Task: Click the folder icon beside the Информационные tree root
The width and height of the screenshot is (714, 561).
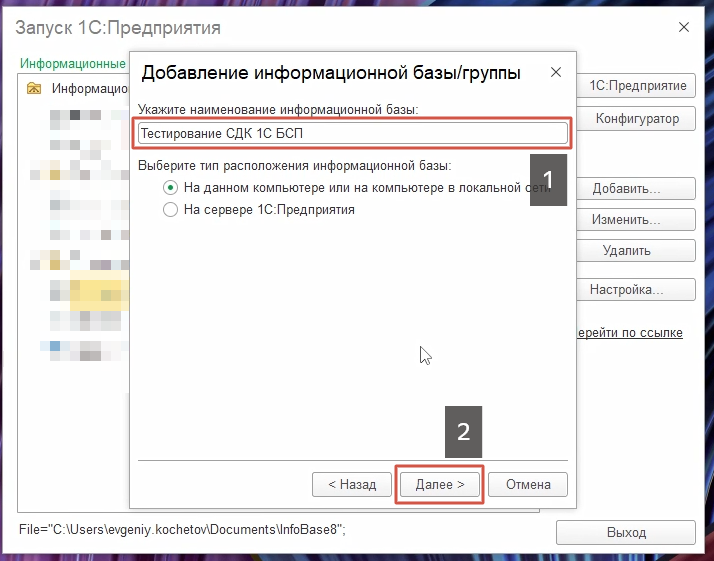Action: pos(35,88)
